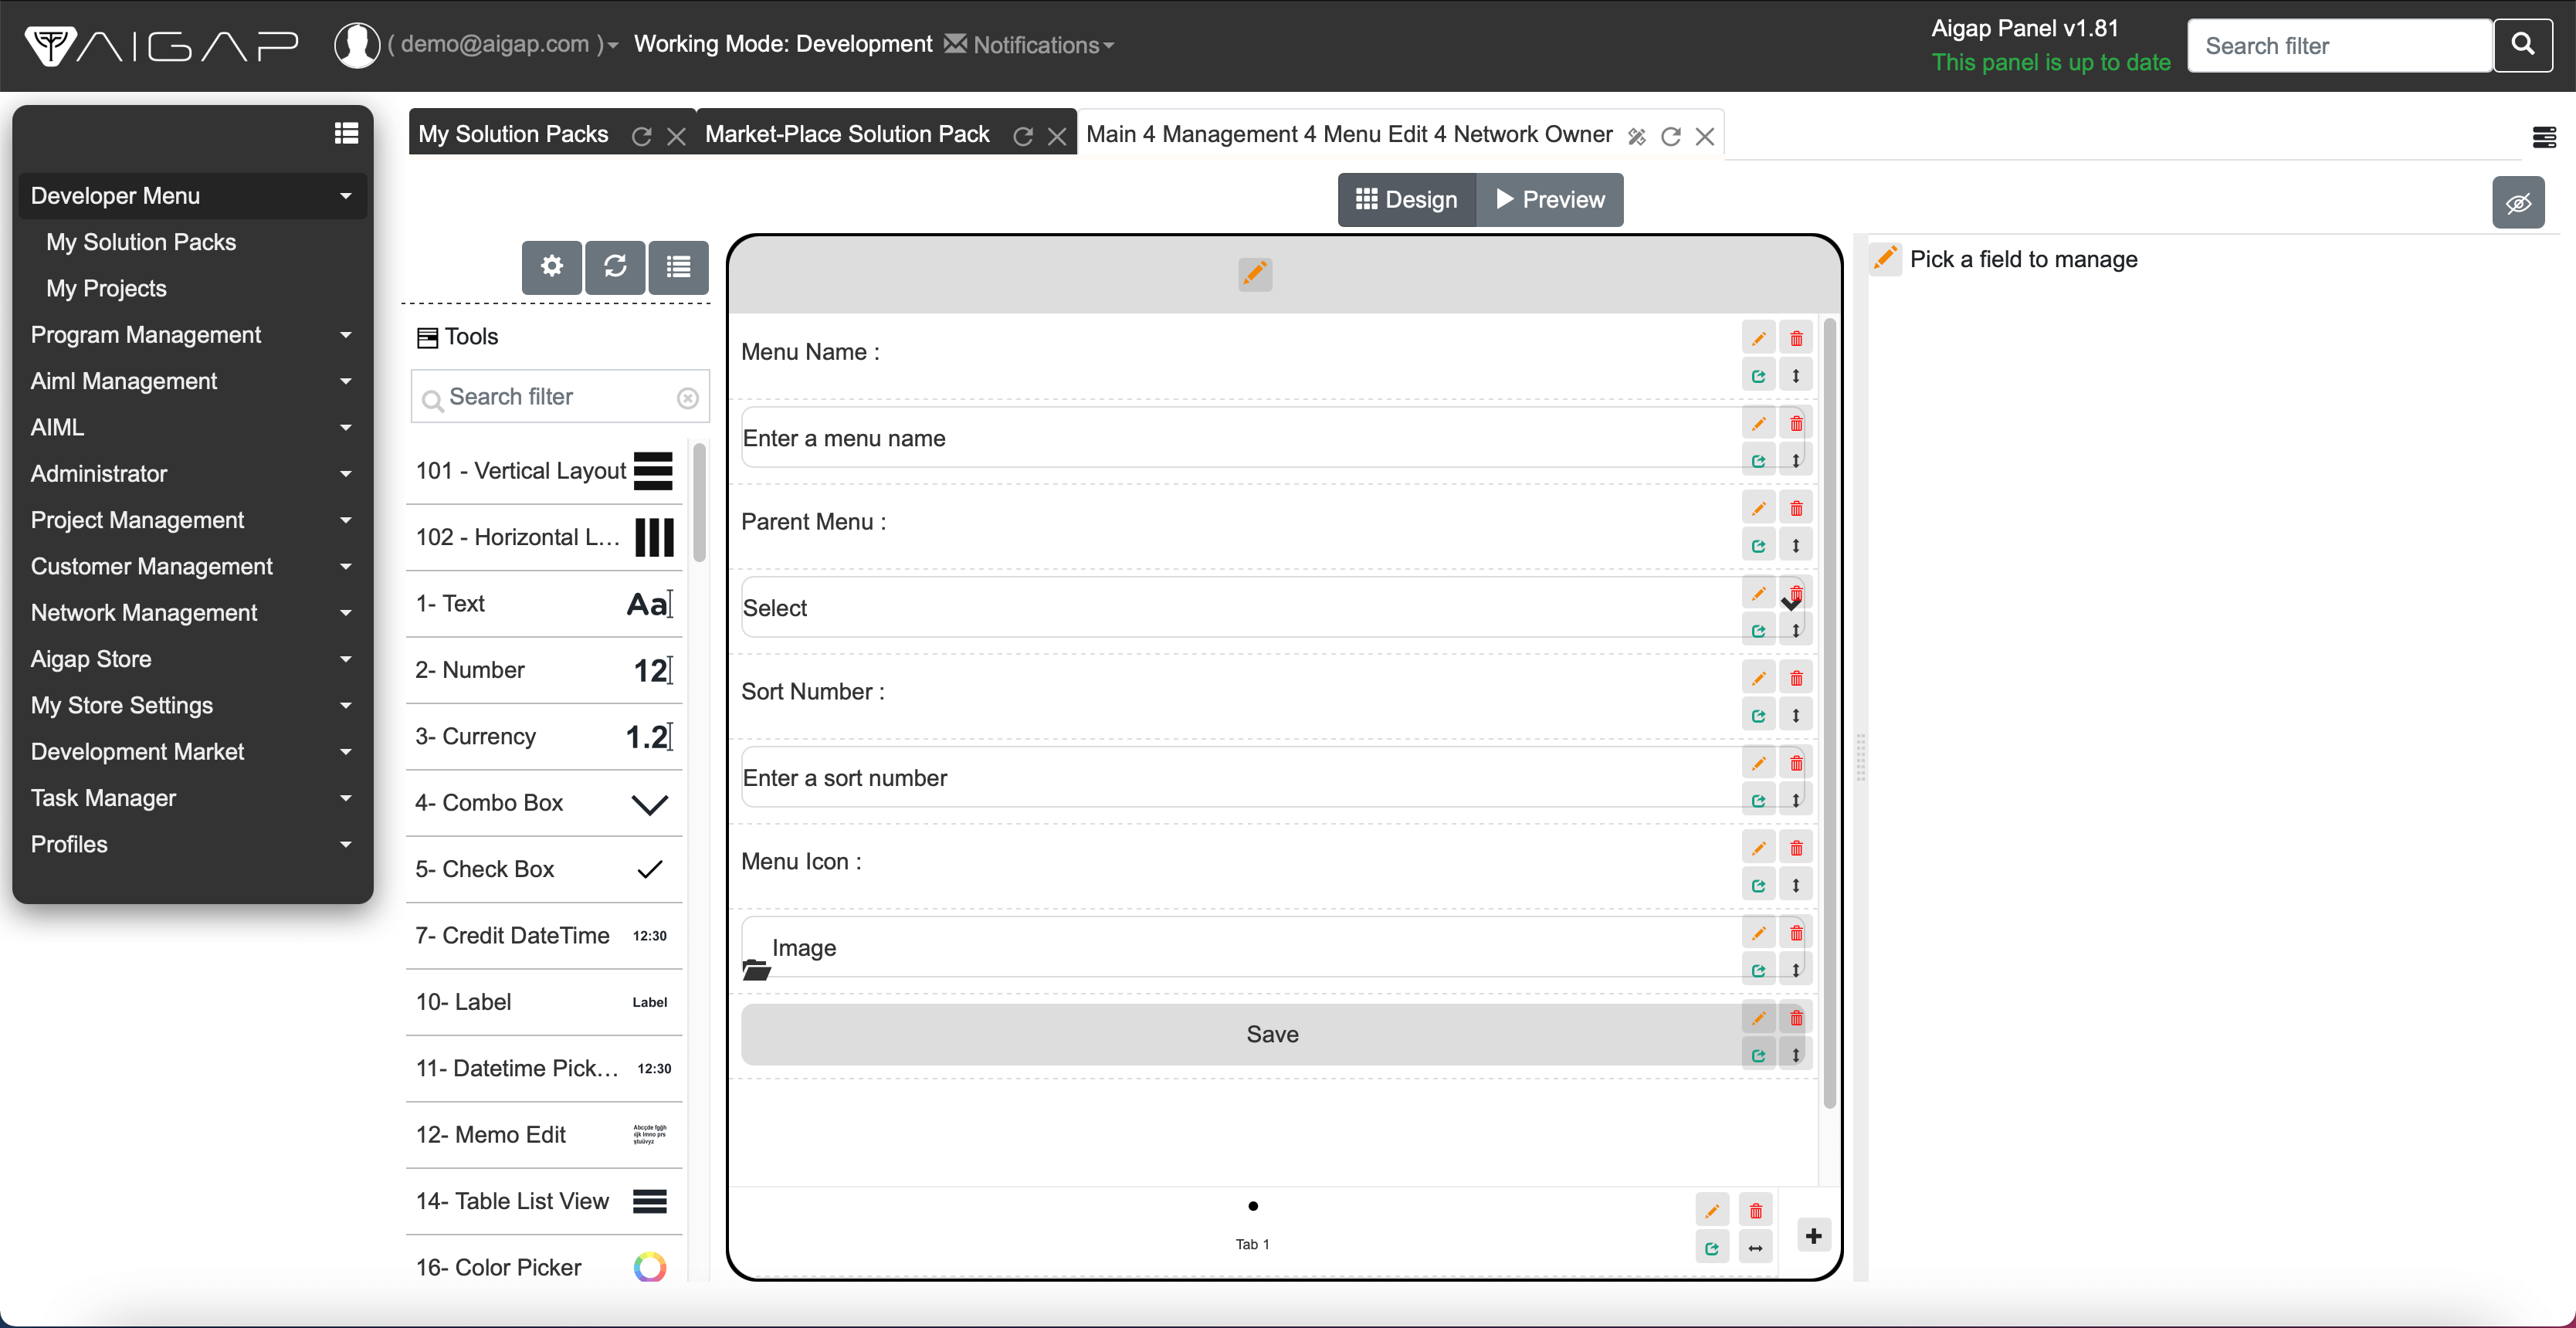Edit Tab 1 with pencil icon

click(1712, 1211)
